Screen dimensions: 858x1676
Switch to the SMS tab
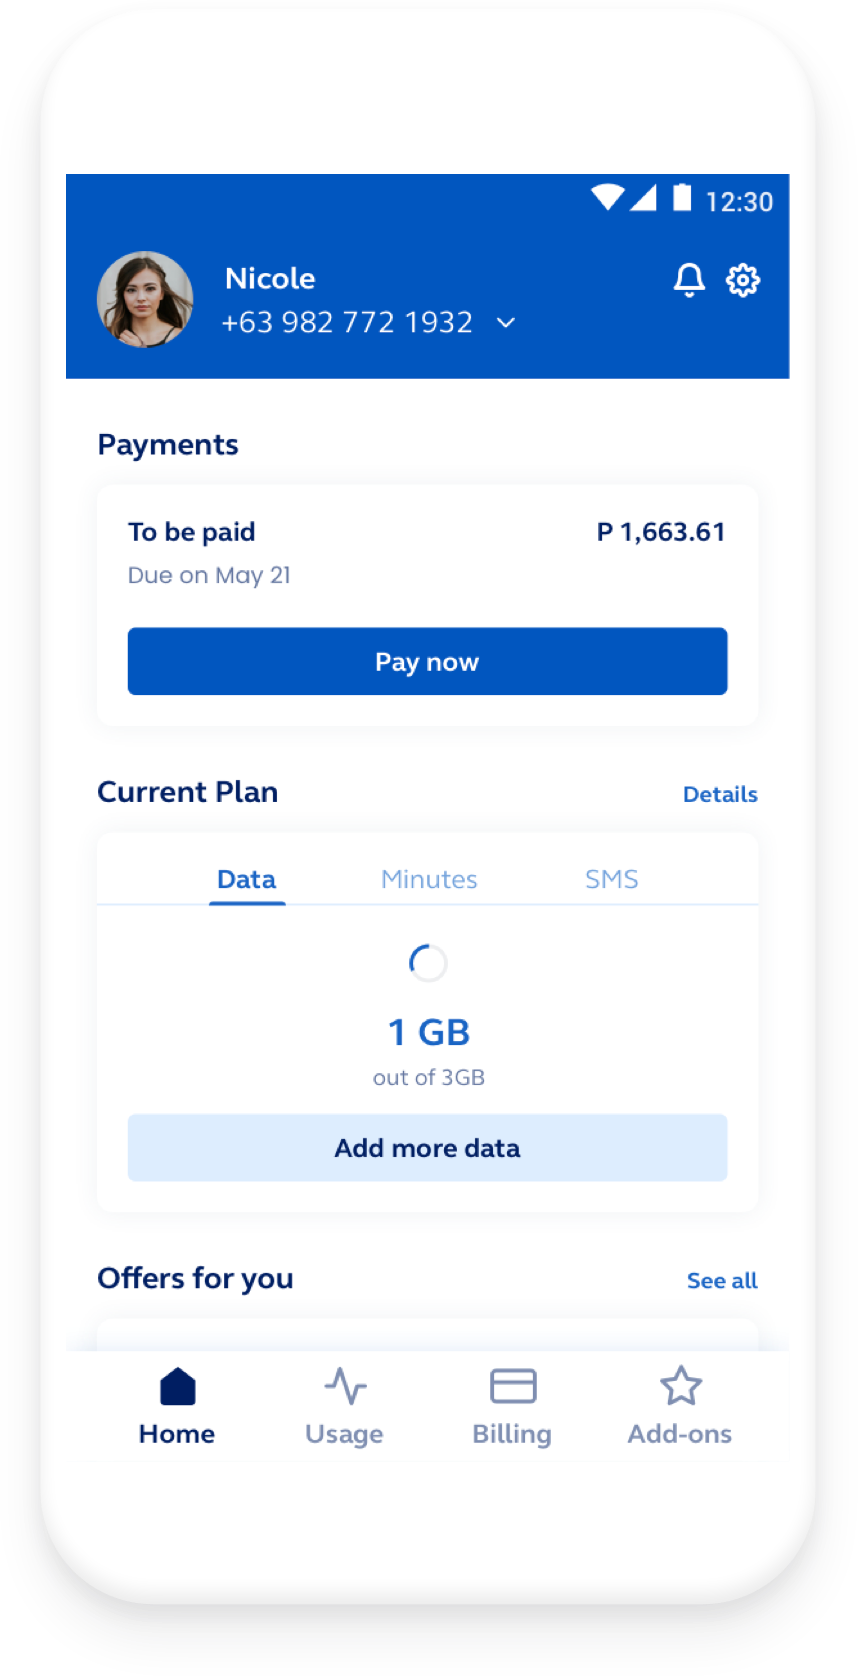pyautogui.click(x=611, y=879)
